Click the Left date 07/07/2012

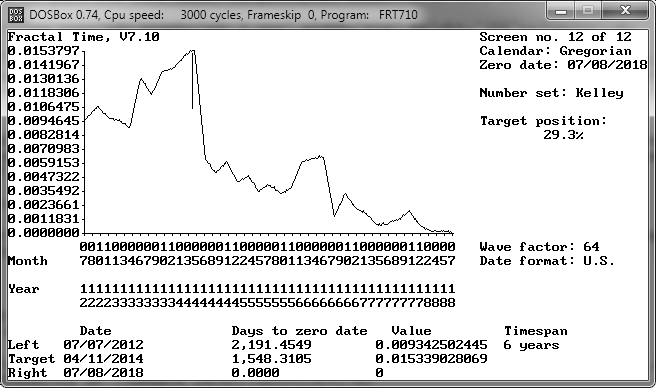click(103, 345)
